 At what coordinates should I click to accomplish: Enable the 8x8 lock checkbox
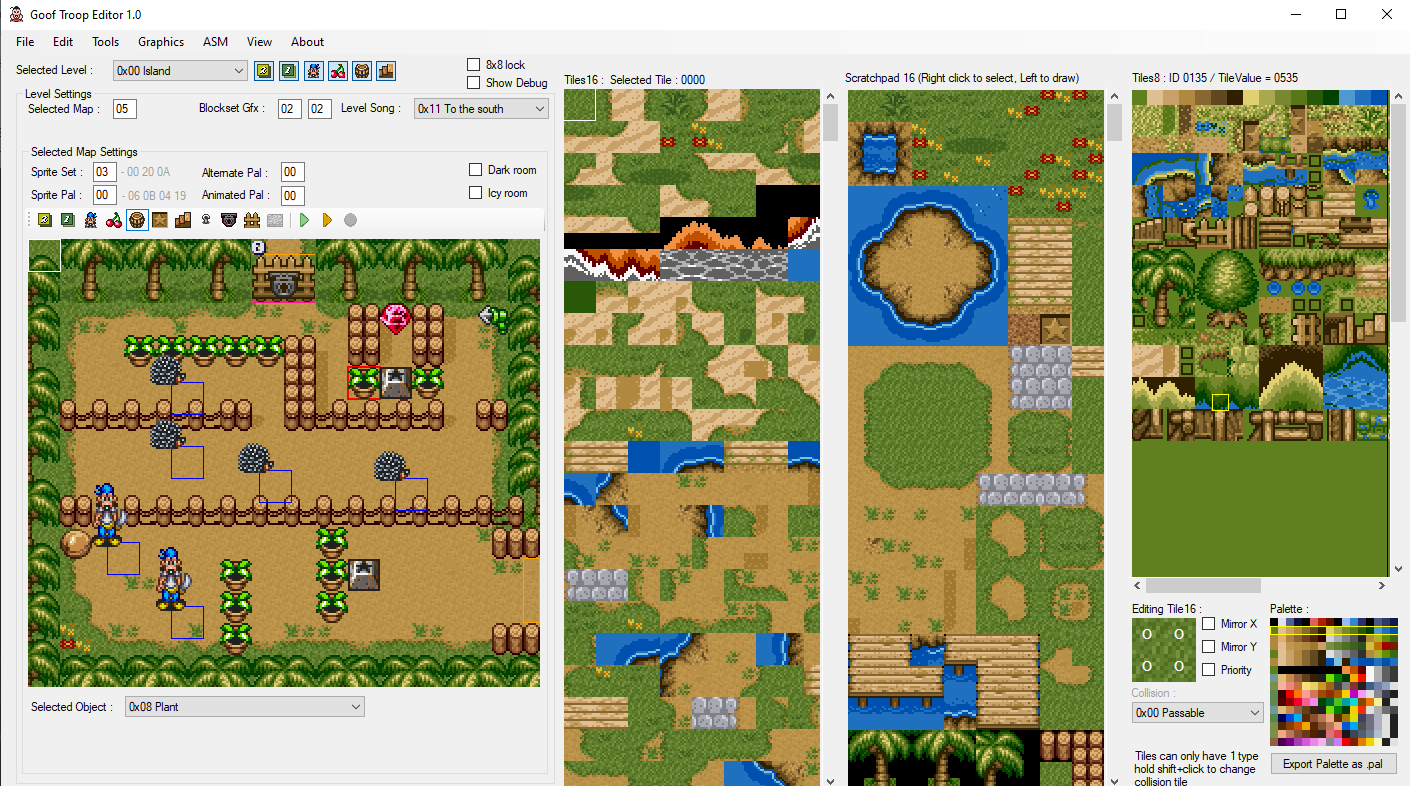coord(474,64)
